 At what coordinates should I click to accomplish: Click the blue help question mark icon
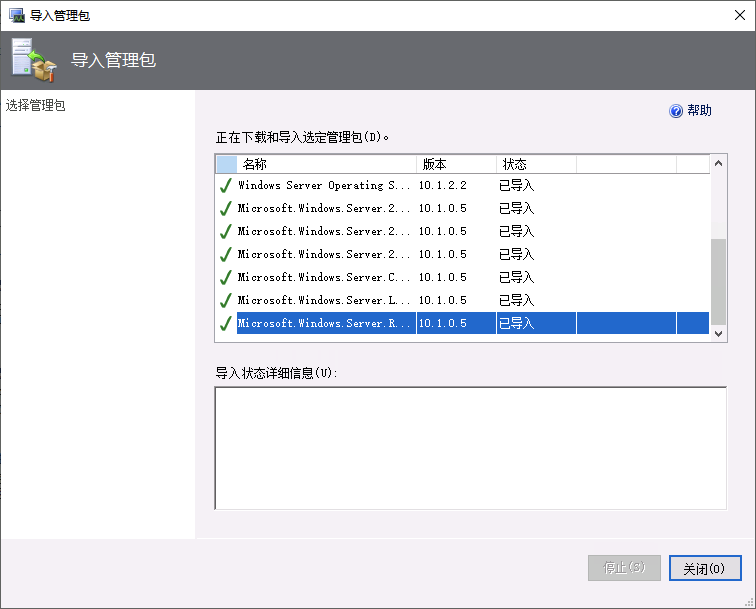[x=676, y=111]
